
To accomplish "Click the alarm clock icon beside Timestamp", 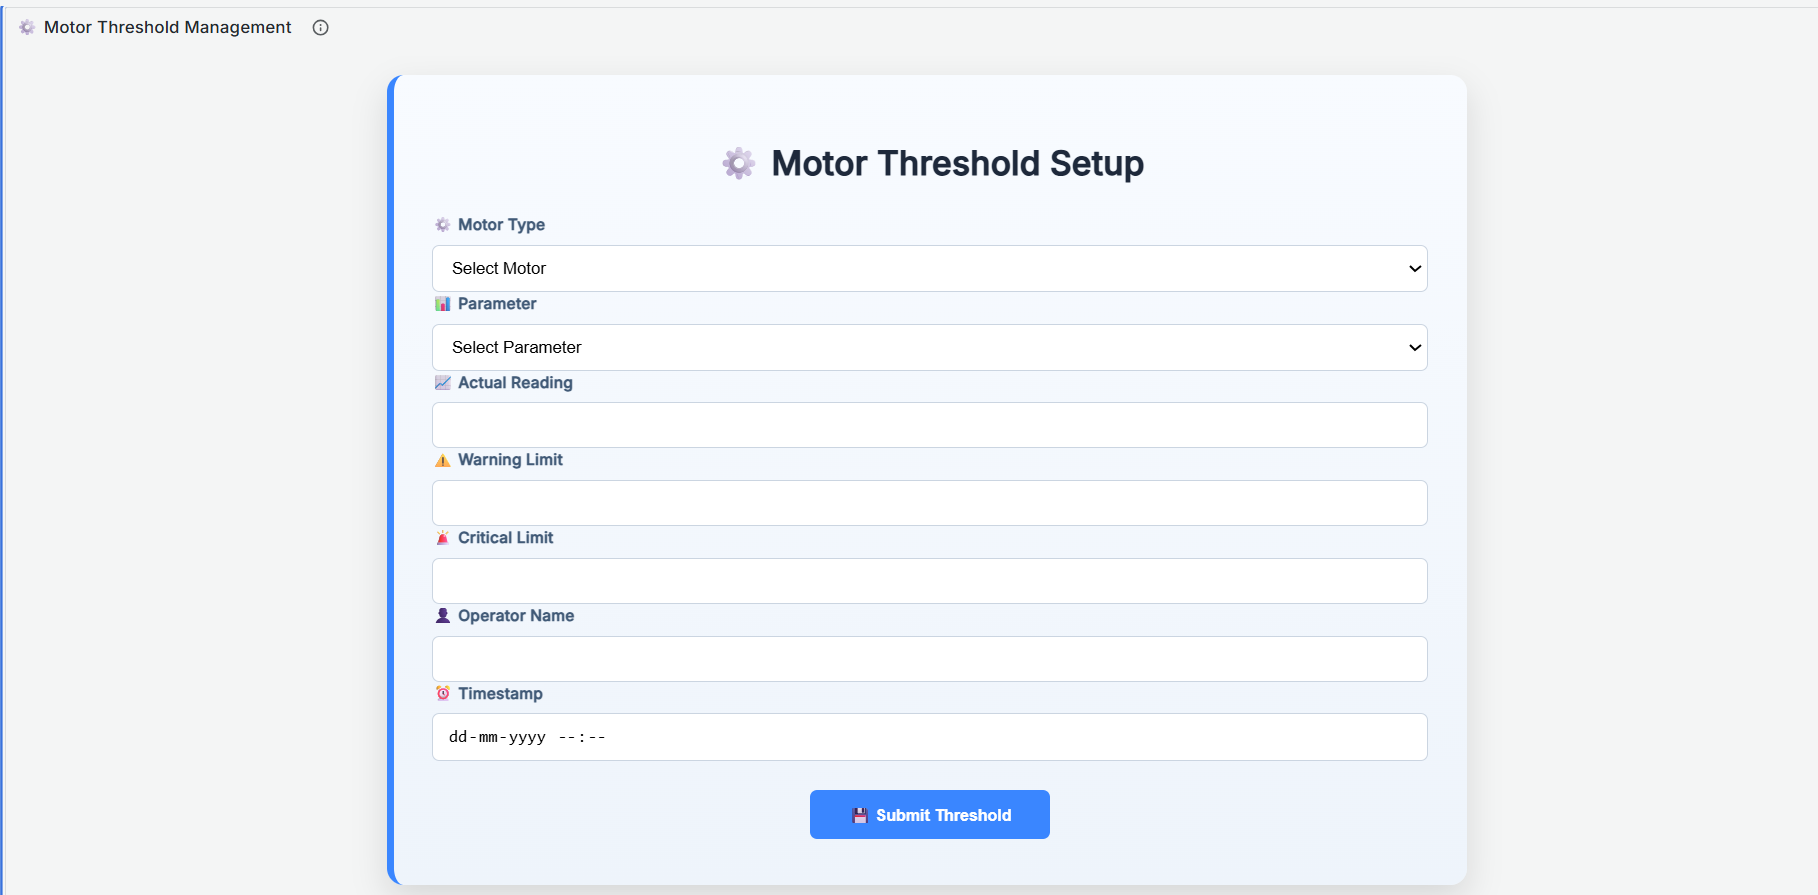I will coord(443,694).
